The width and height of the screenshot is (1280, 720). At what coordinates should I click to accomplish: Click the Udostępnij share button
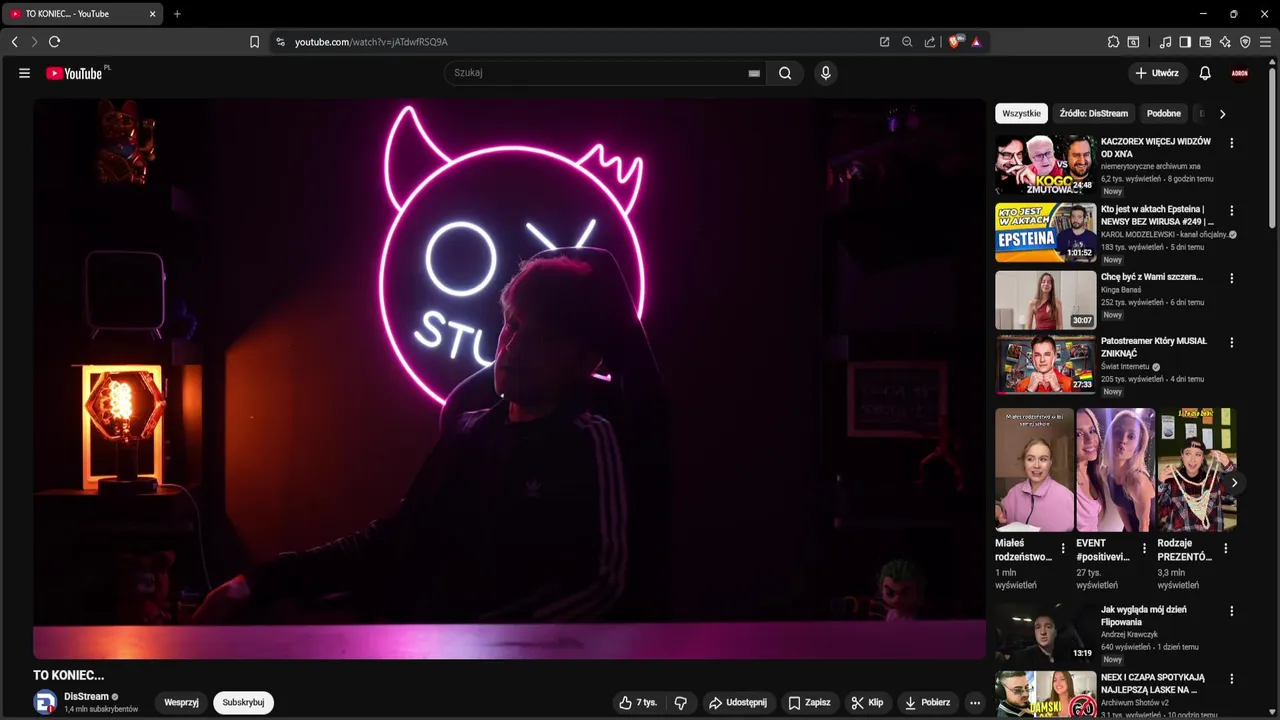point(738,703)
